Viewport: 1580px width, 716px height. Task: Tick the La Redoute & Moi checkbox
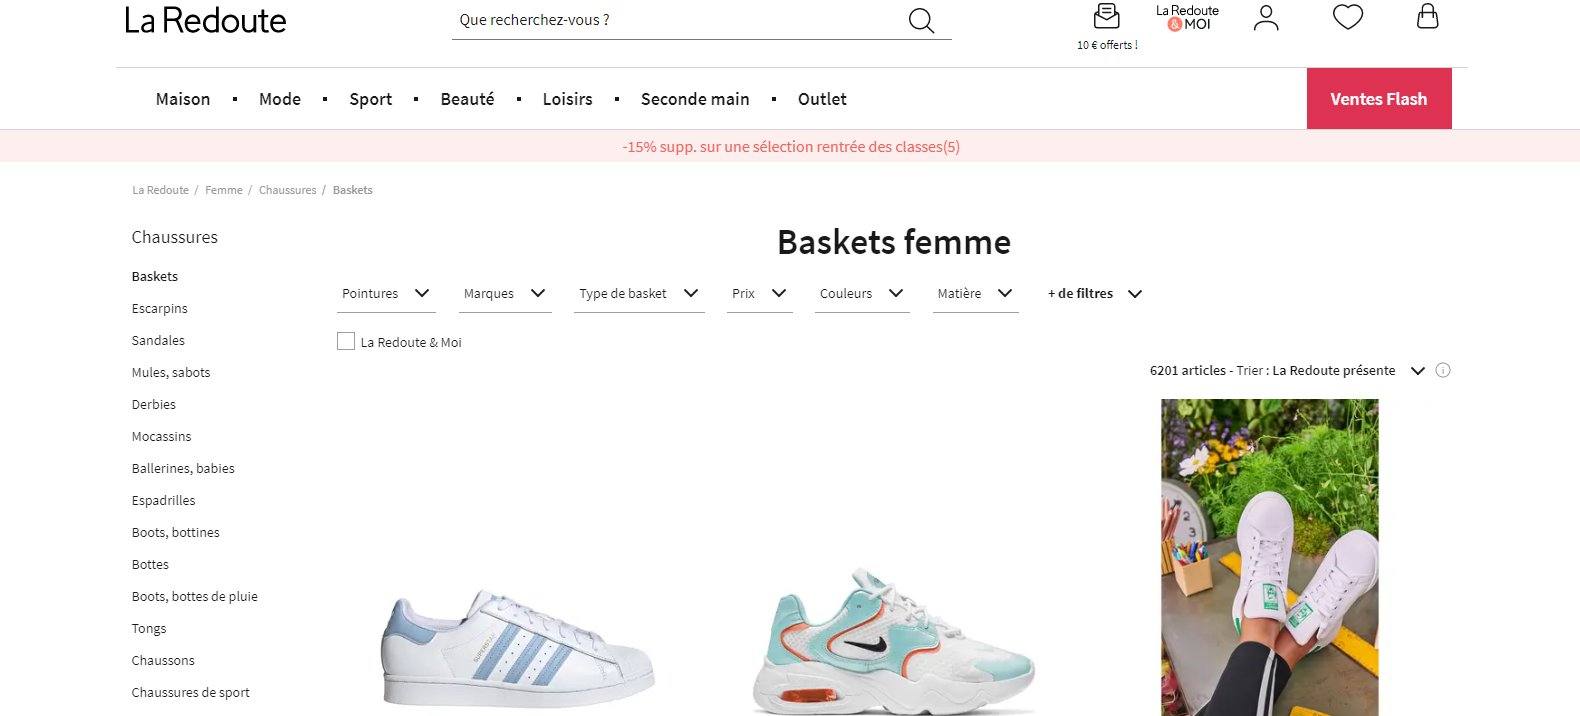[x=346, y=342]
